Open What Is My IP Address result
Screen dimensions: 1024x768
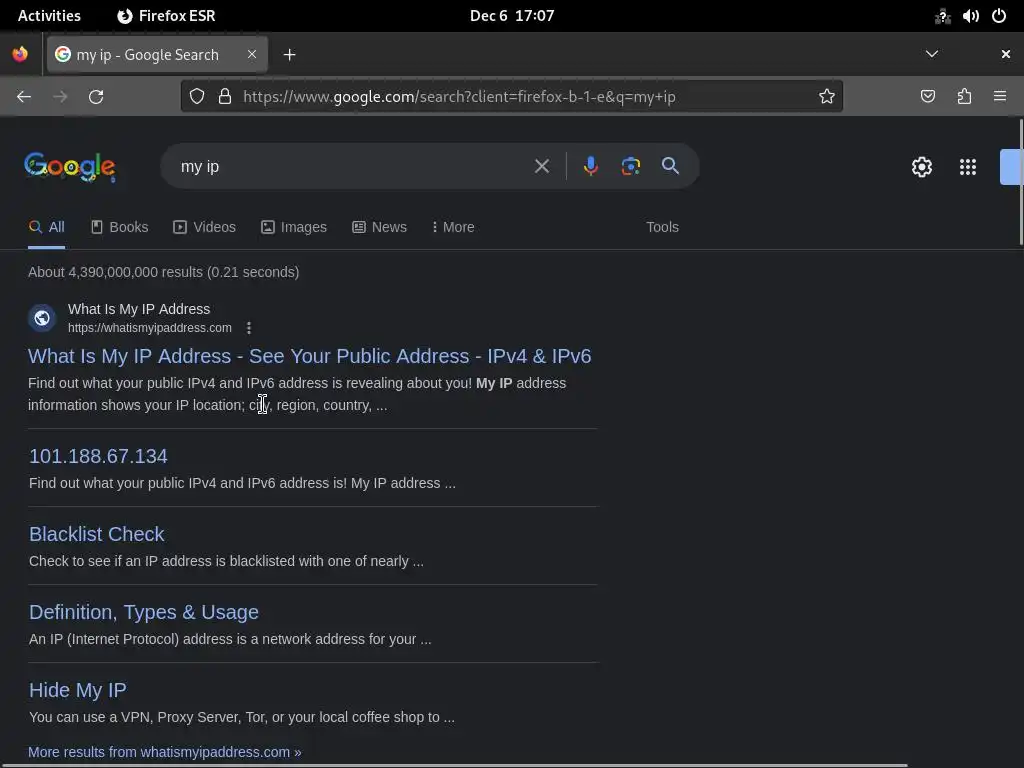click(x=310, y=356)
